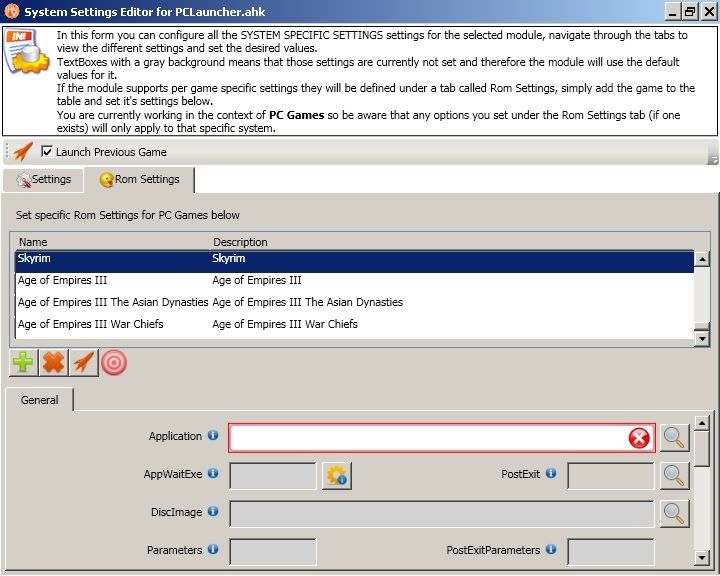This screenshot has height=576, width=720.
Task: Click the PostExit text field
Action: click(611, 476)
